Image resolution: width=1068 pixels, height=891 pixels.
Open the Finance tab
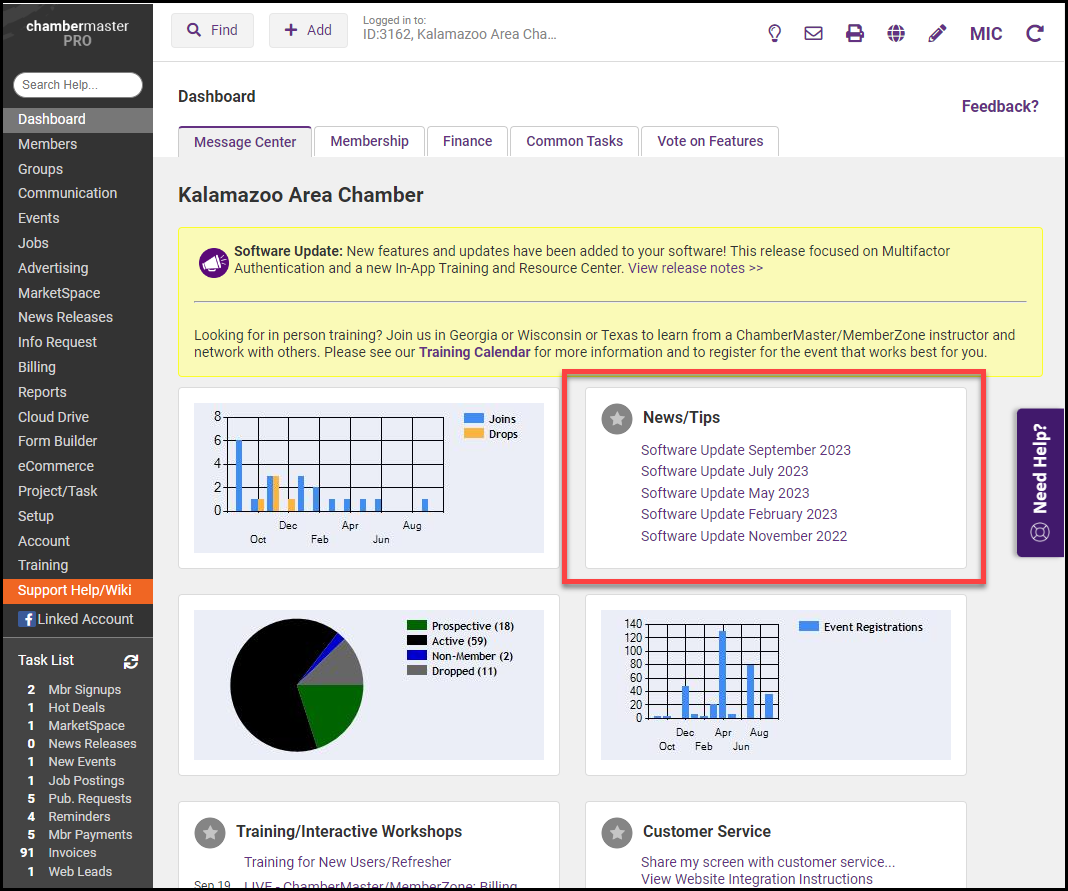(467, 141)
